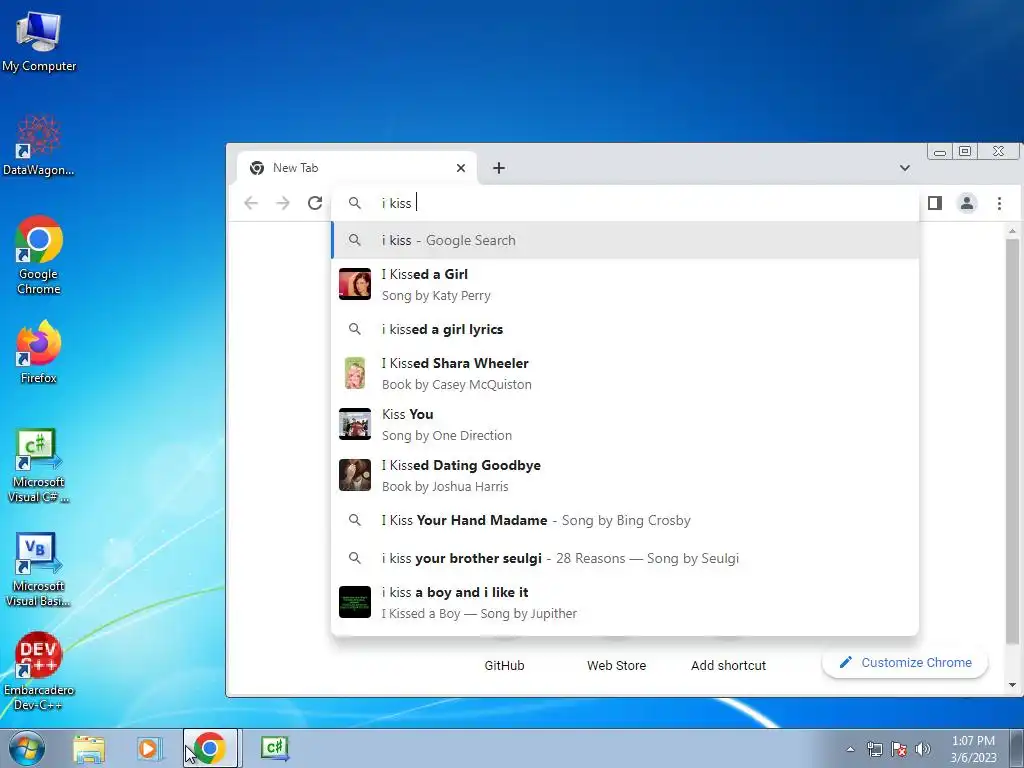Image resolution: width=1024 pixels, height=768 pixels.
Task: Choose 'Kiss You' by One Direction
Action: pos(625,424)
